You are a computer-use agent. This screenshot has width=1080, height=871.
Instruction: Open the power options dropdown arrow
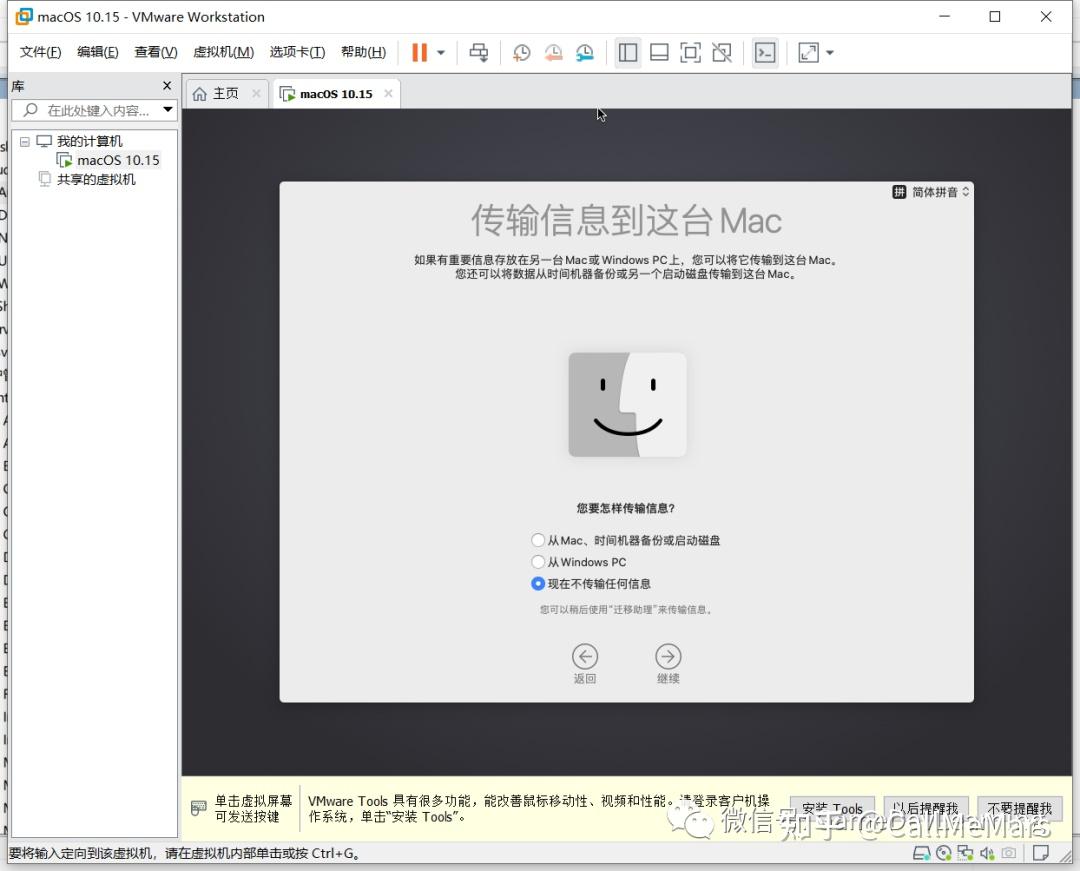click(x=441, y=52)
